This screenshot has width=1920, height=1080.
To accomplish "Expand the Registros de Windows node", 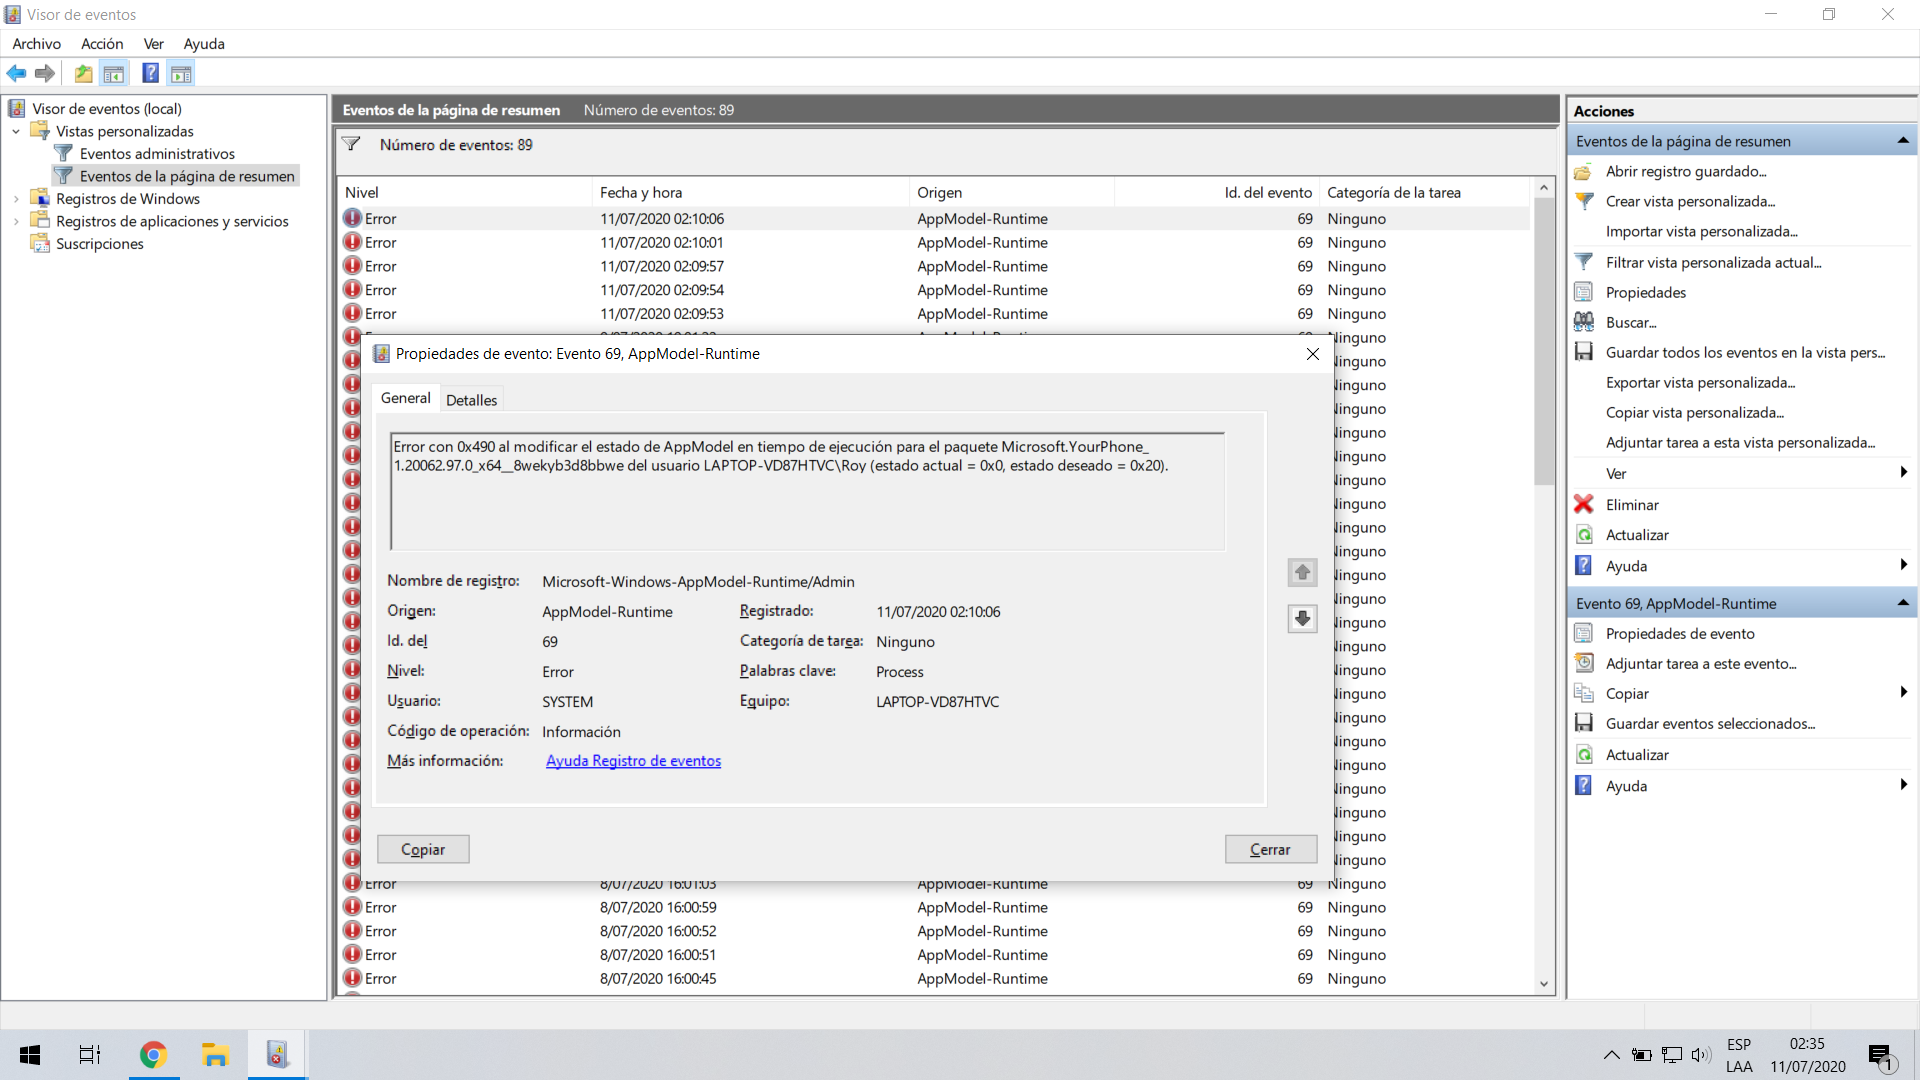I will coord(16,199).
